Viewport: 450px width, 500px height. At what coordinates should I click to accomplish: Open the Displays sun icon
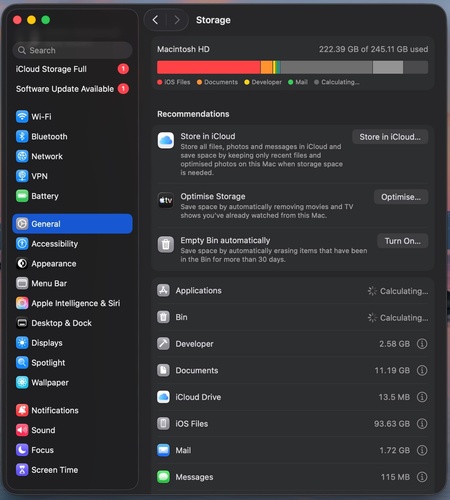pos(22,343)
